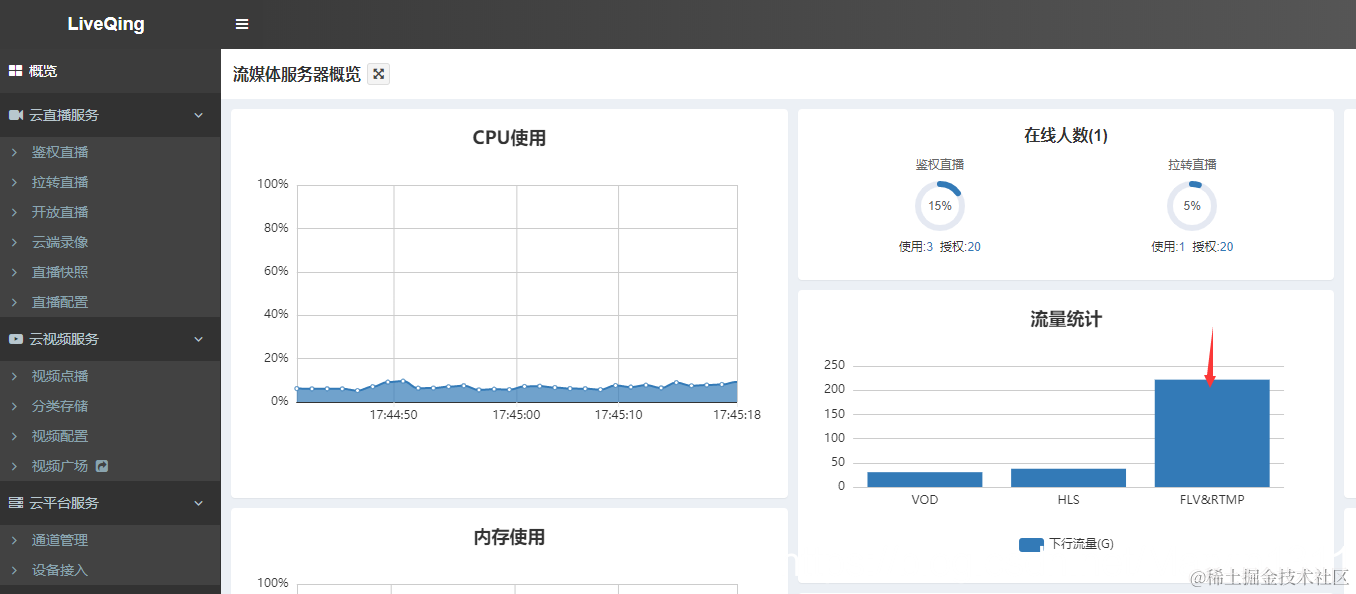The image size is (1356, 594).
Task: Click the 下行流量(G) legend label
Action: click(1081, 544)
